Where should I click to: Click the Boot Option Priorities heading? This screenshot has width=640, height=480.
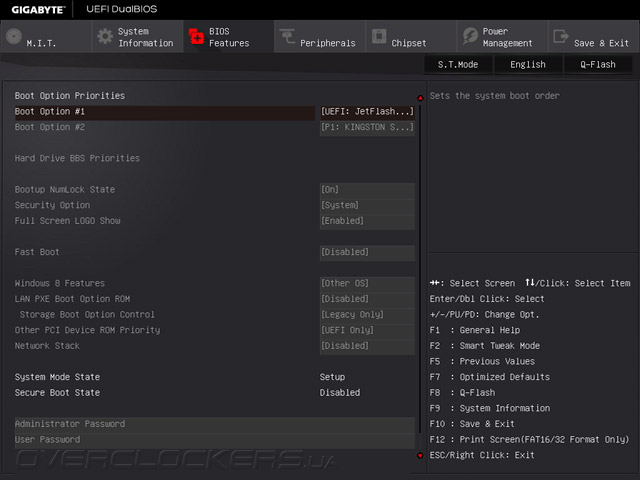pyautogui.click(x=70, y=96)
